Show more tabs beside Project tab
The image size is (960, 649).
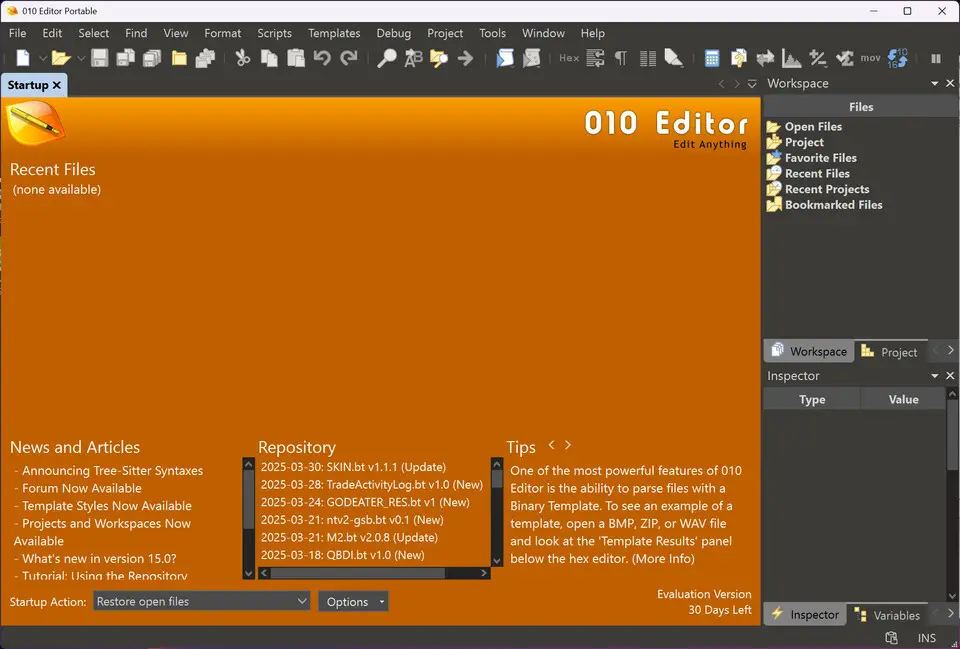(x=950, y=351)
